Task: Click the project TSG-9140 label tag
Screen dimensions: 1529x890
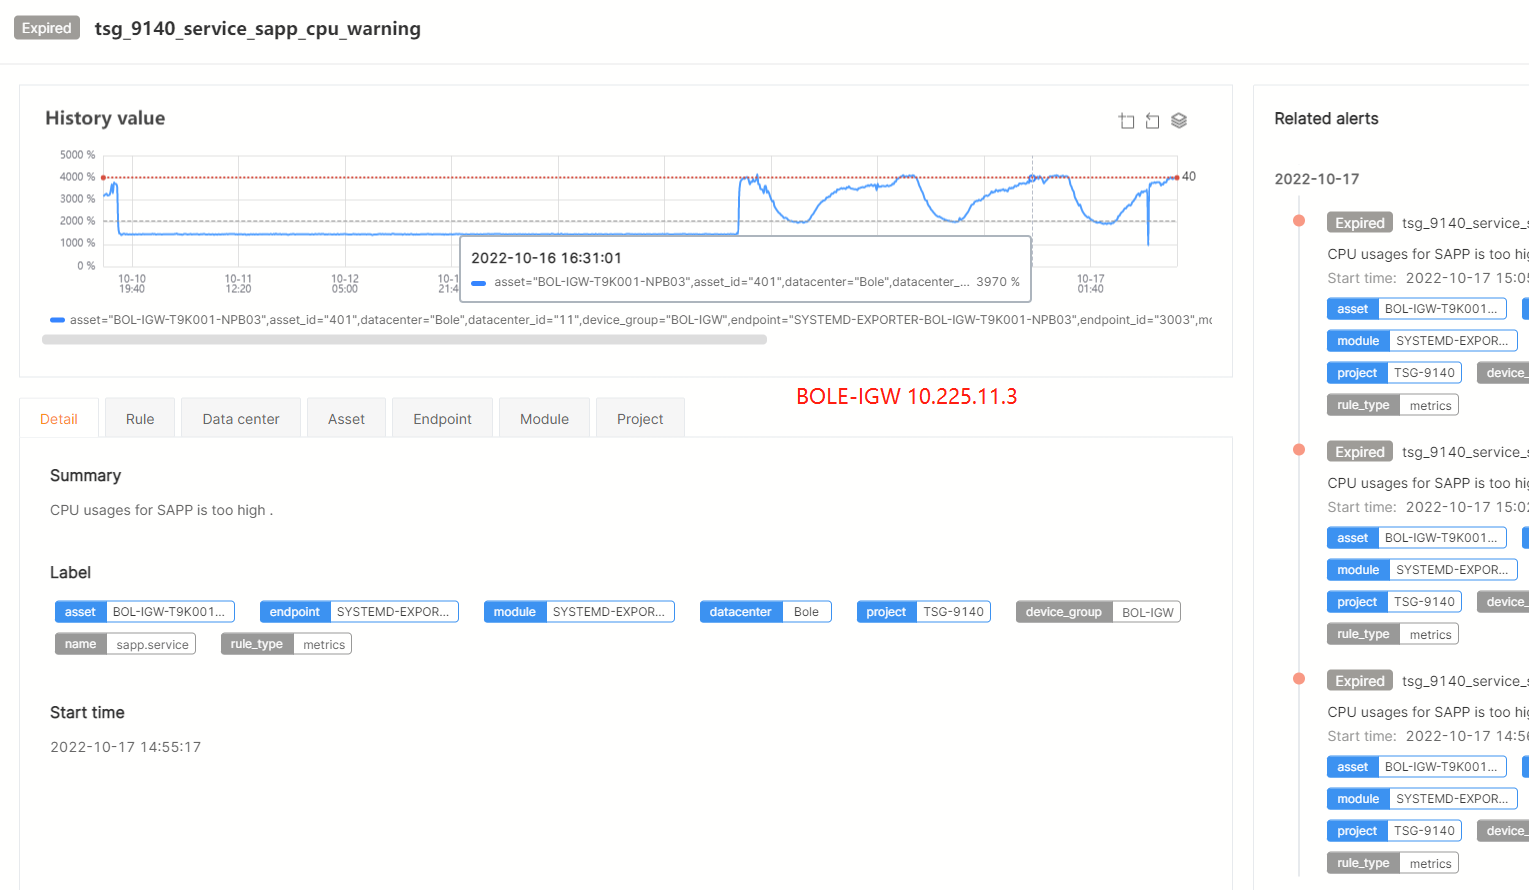Action: click(x=923, y=612)
